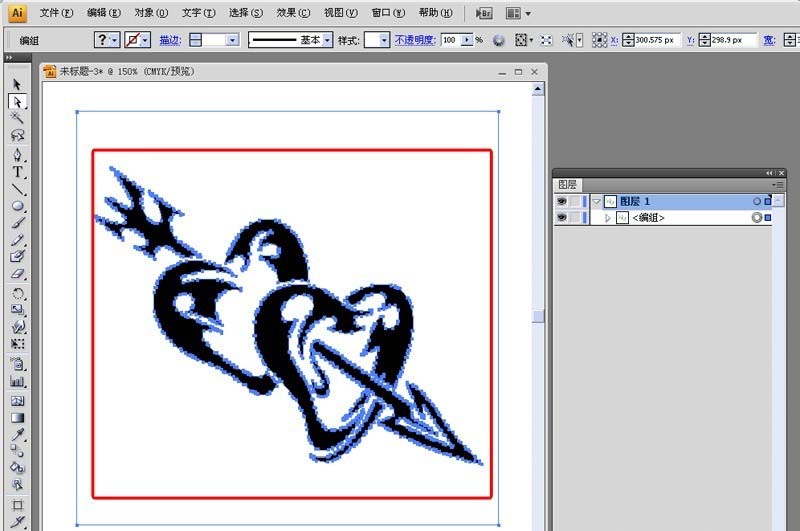Image resolution: width=800 pixels, height=531 pixels.
Task: Toggle lock box for <编组> row
Action: [x=575, y=218]
